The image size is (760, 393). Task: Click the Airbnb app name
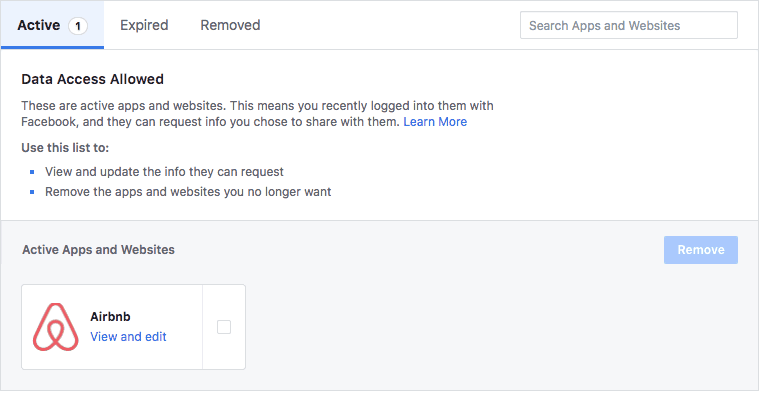point(111,316)
